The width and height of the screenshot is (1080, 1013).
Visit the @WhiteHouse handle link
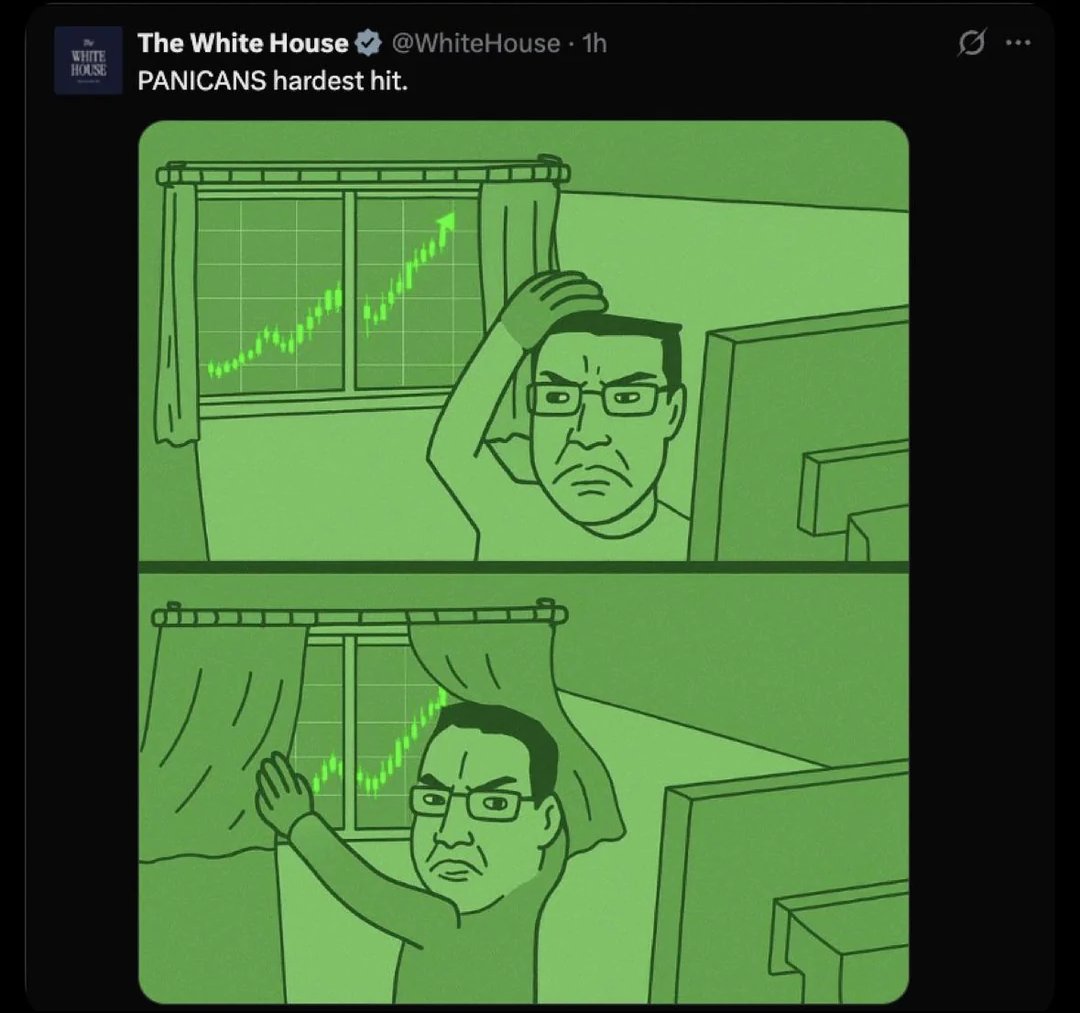click(x=476, y=43)
